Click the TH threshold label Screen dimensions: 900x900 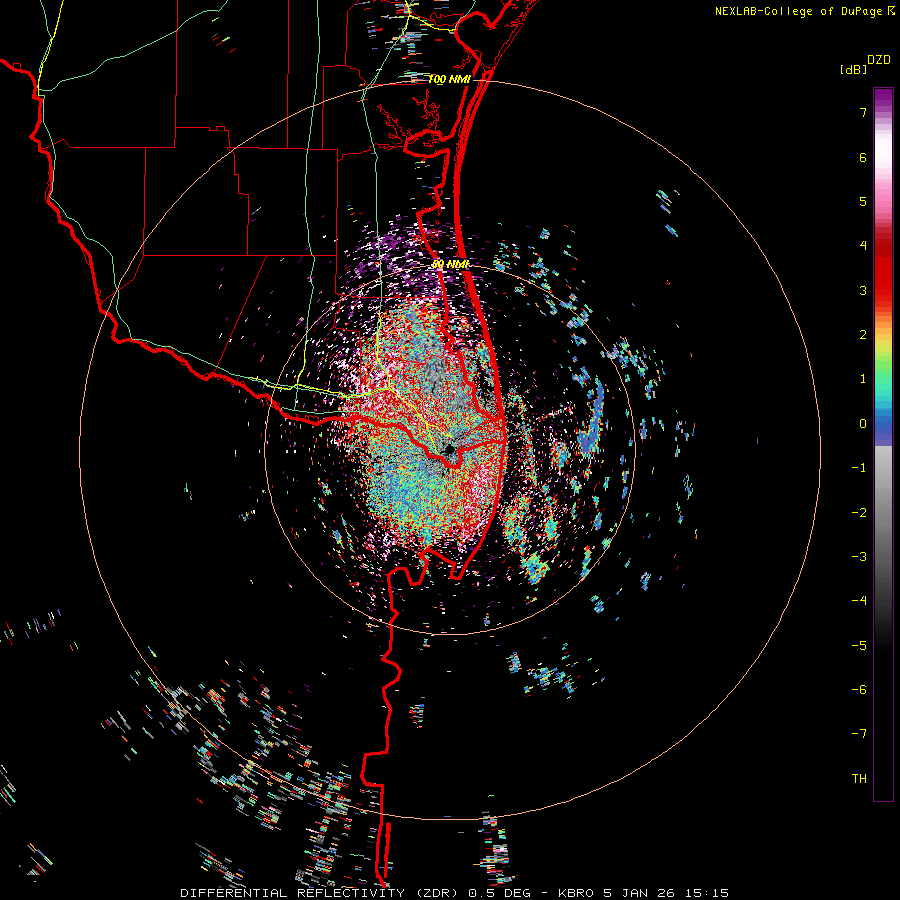859,779
